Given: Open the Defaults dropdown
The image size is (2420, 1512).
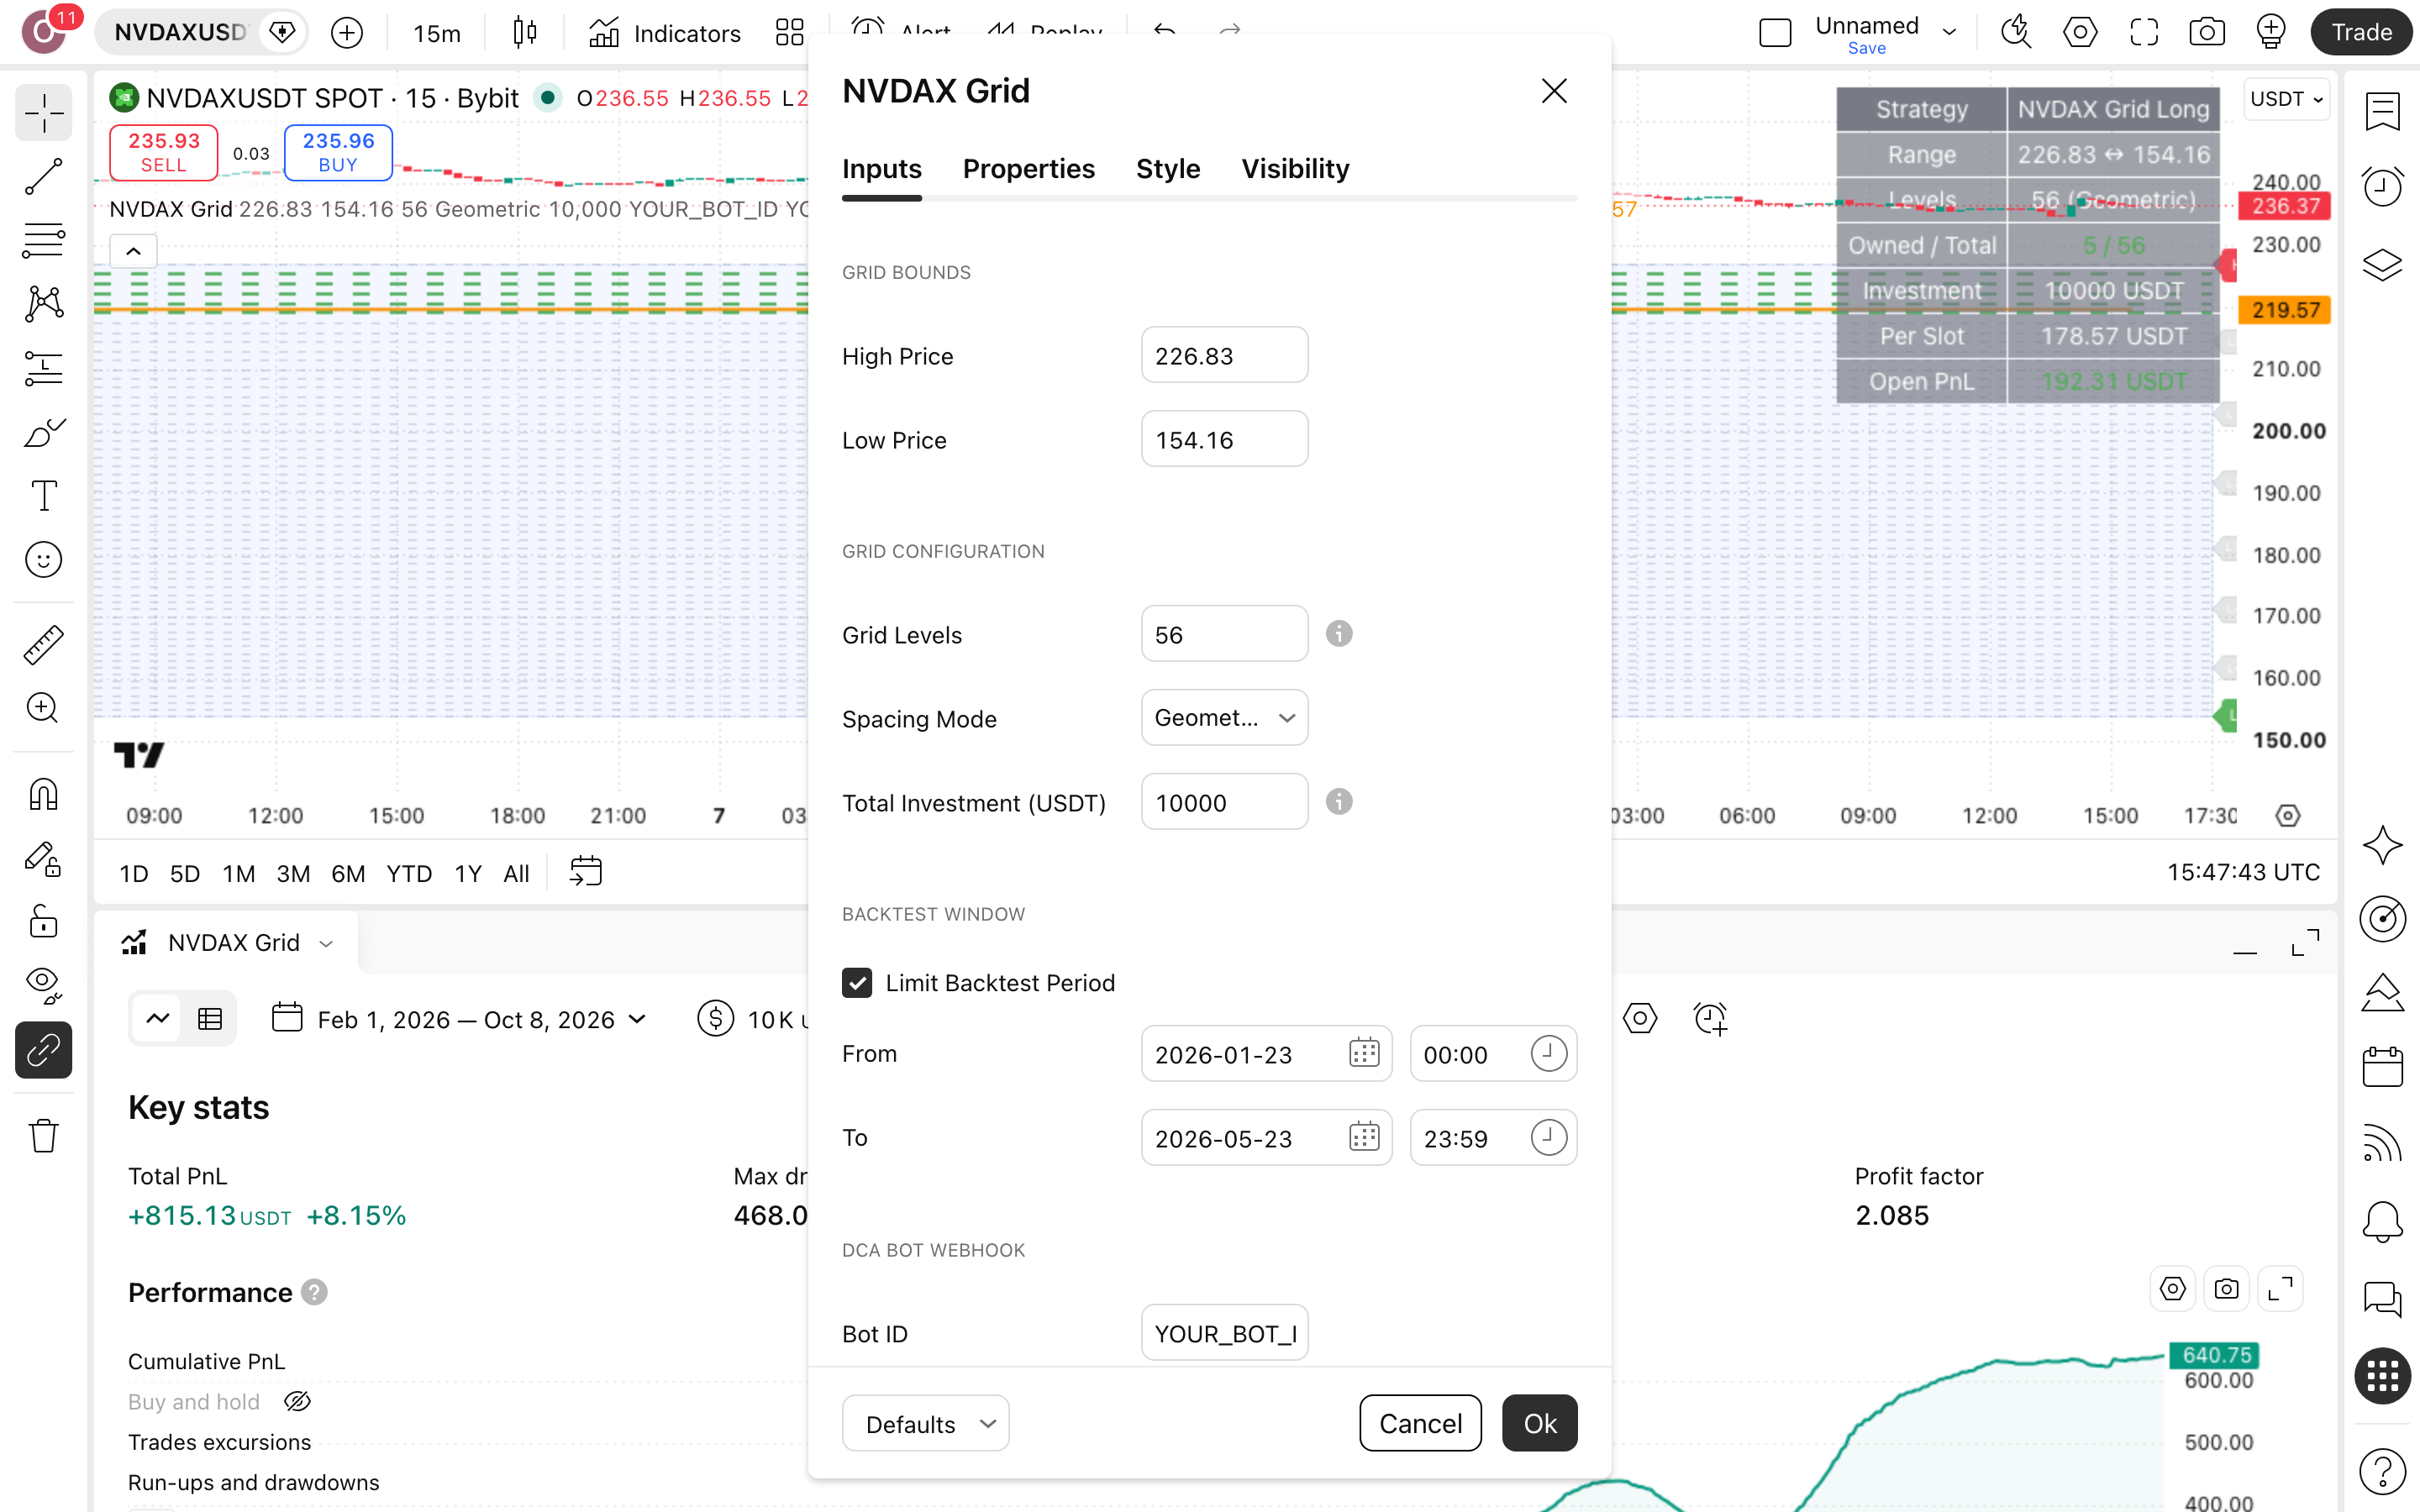Looking at the screenshot, I should [925, 1423].
